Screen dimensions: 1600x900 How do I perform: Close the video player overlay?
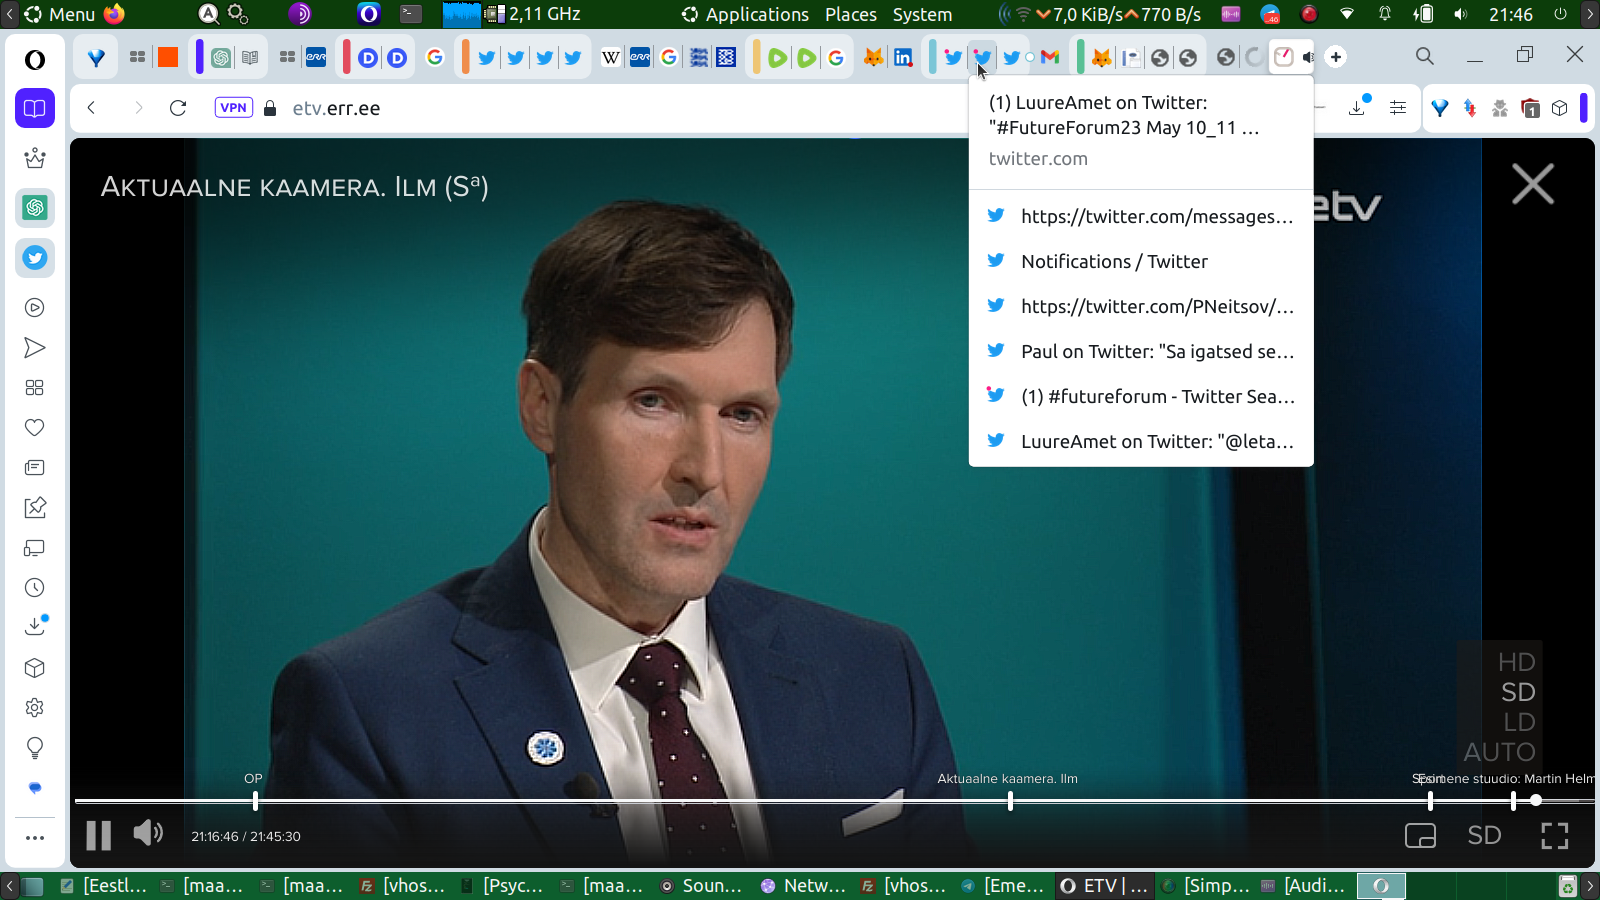(x=1532, y=185)
